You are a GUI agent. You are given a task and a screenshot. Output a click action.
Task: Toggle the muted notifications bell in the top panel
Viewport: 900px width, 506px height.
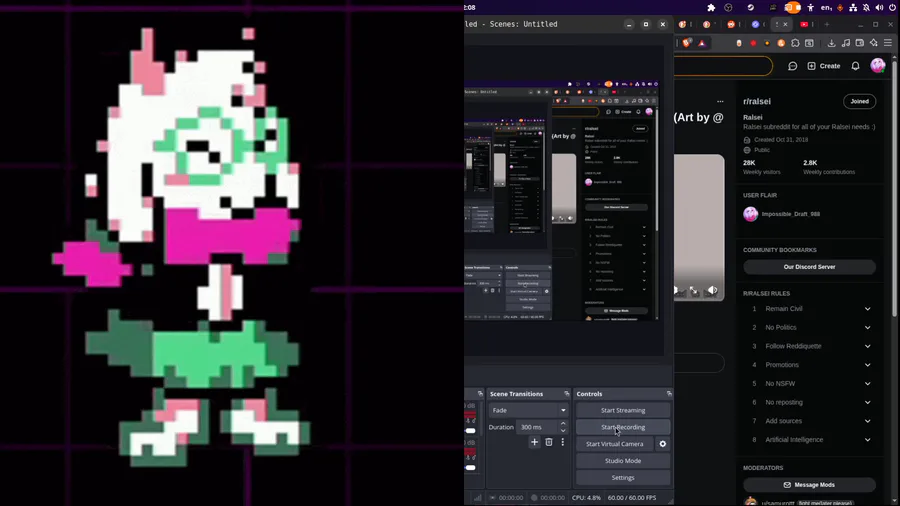[866, 7]
